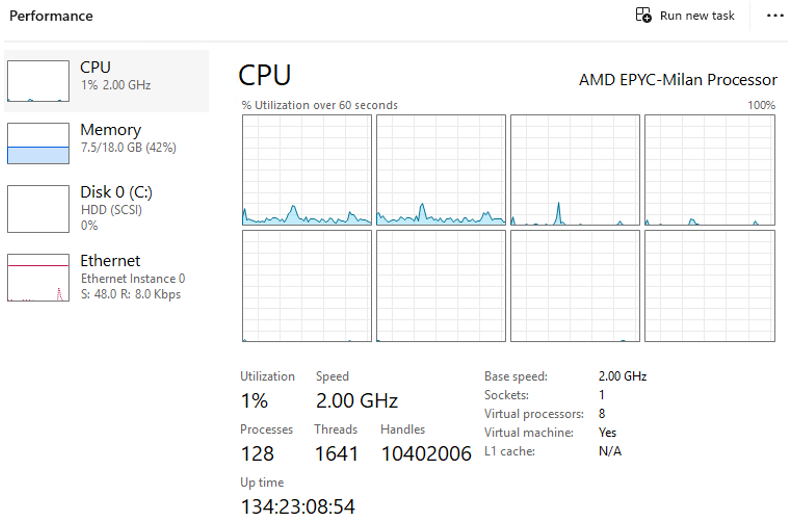The width and height of the screenshot is (788, 521).
Task: Open the three-dot more options menu
Action: tap(775, 15)
